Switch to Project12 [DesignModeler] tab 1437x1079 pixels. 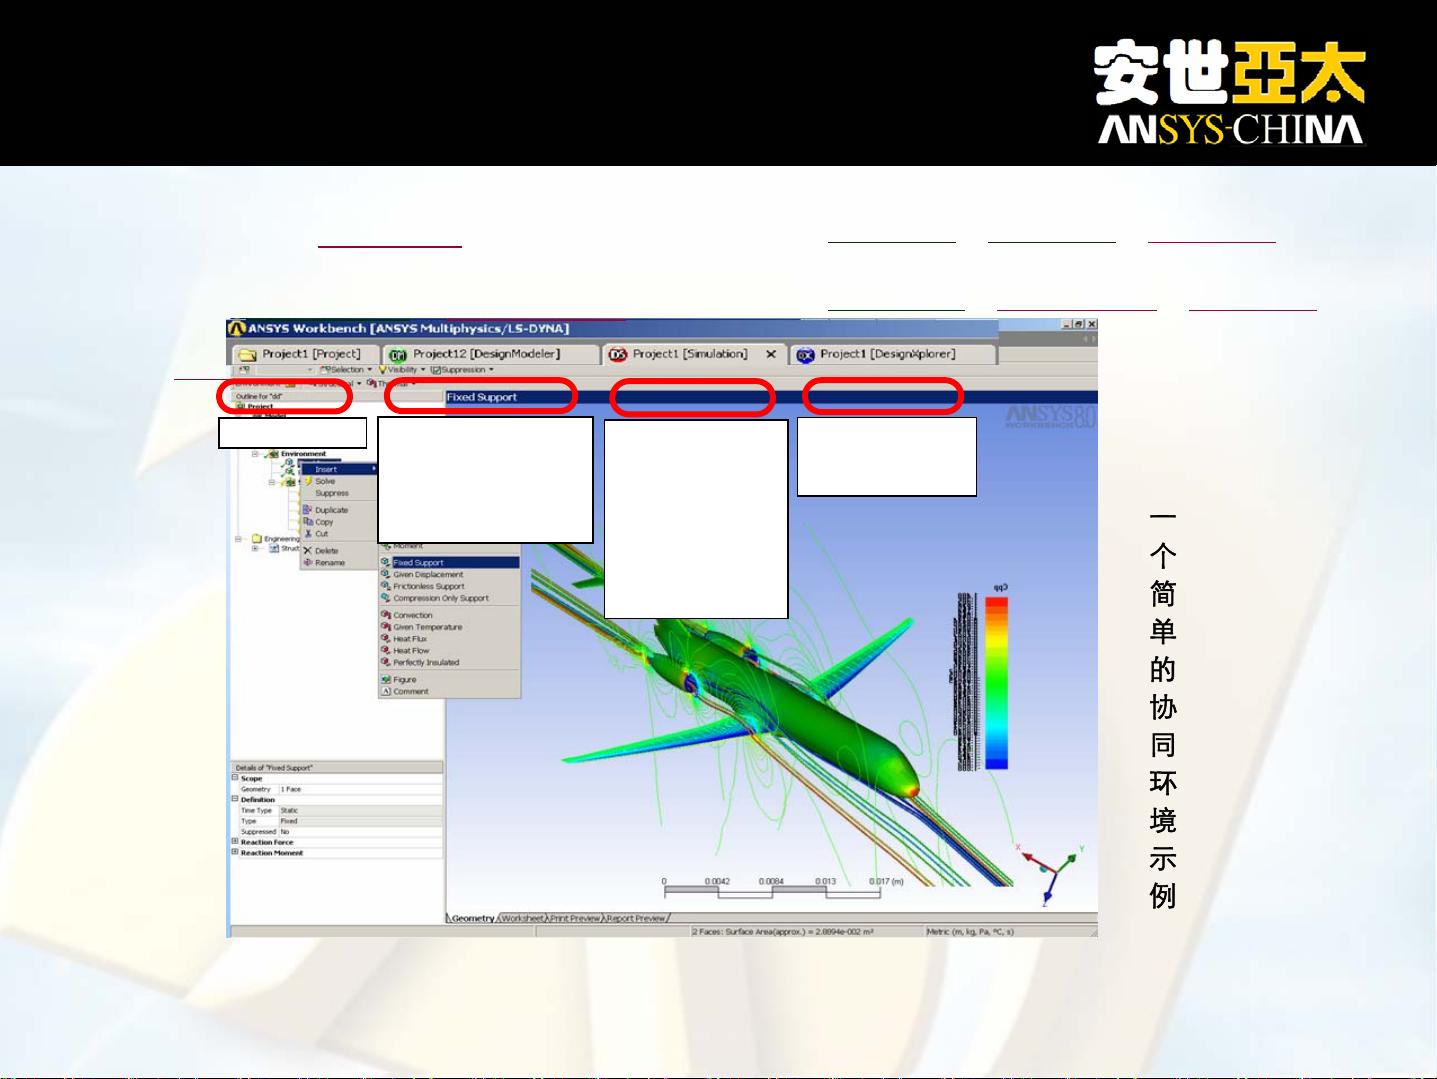(x=490, y=354)
